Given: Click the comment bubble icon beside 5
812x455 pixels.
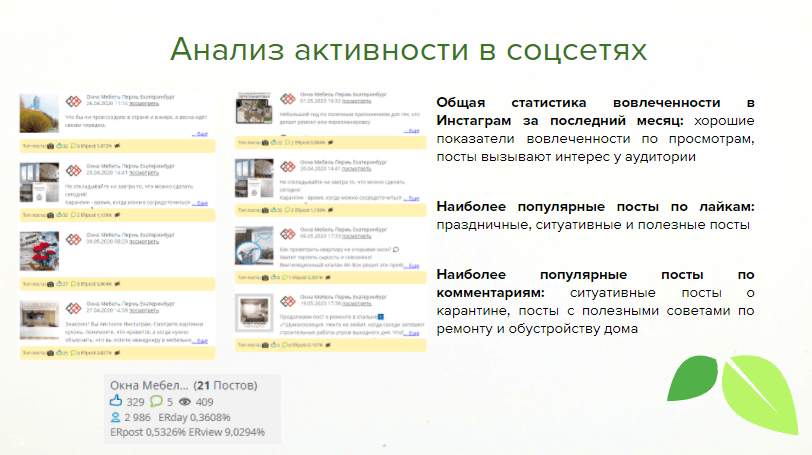Looking at the screenshot, I should (x=156, y=401).
